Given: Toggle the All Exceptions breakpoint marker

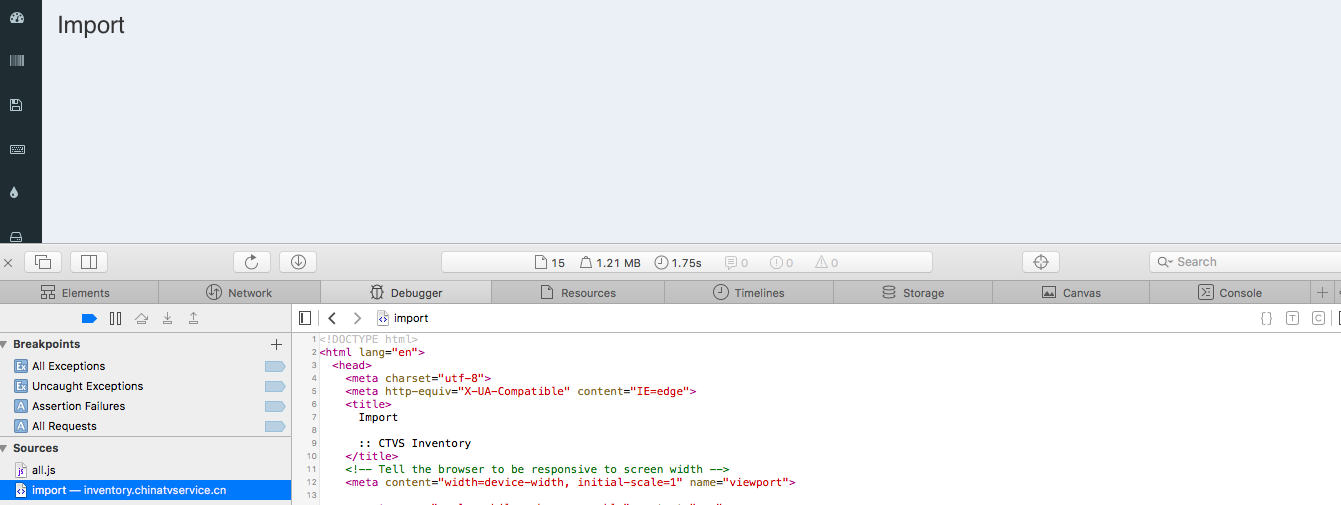Looking at the screenshot, I should pyautogui.click(x=275, y=366).
